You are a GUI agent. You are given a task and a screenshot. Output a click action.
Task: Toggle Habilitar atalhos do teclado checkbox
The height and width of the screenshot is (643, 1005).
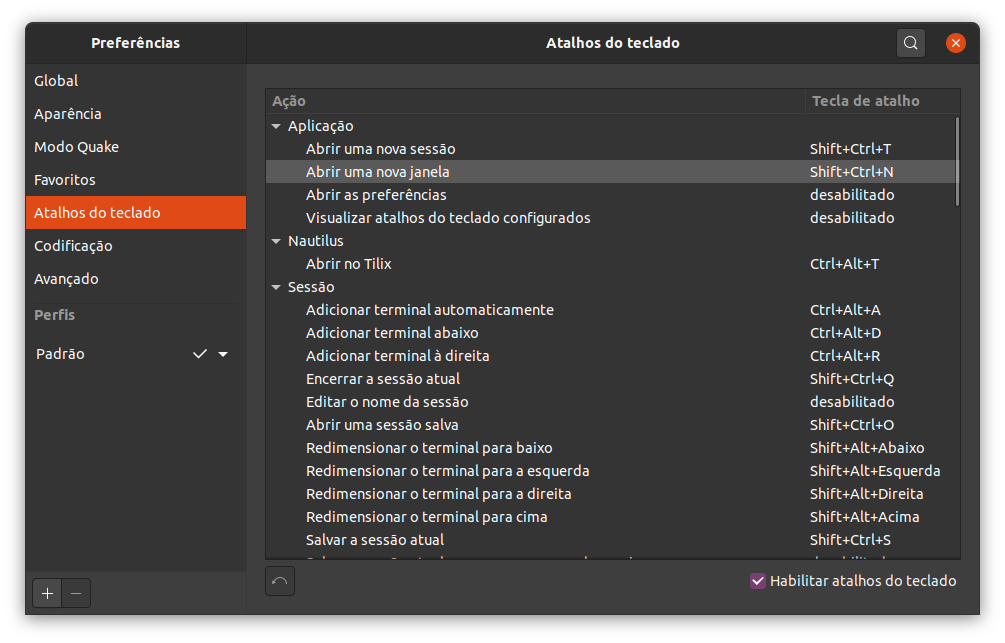pos(758,581)
